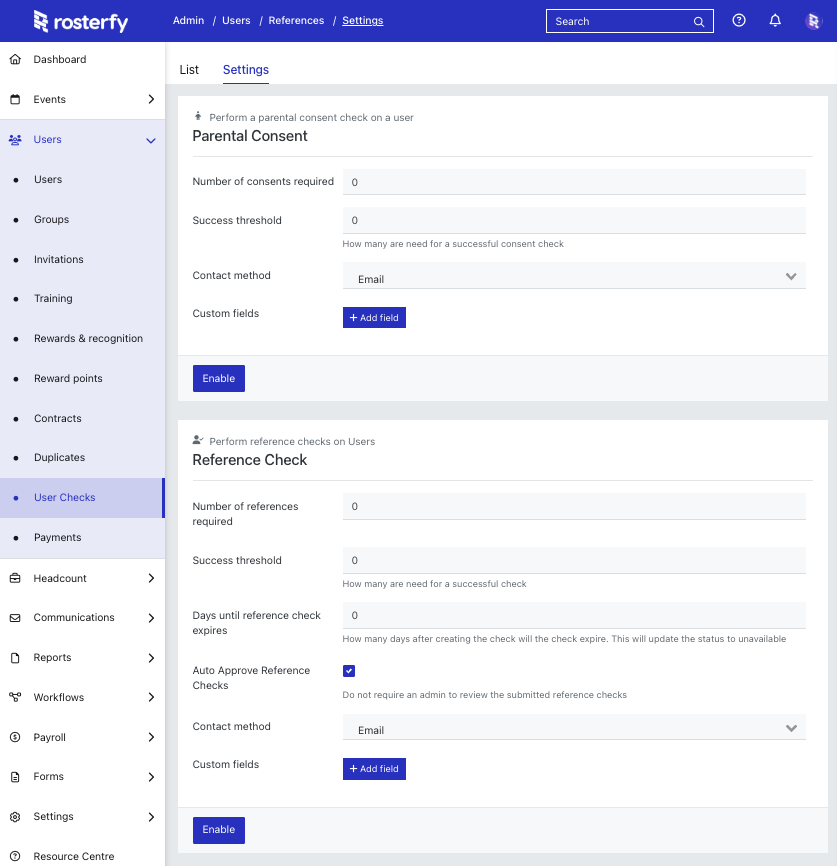Uncheck Auto Approve Reference Checks

point(349,670)
